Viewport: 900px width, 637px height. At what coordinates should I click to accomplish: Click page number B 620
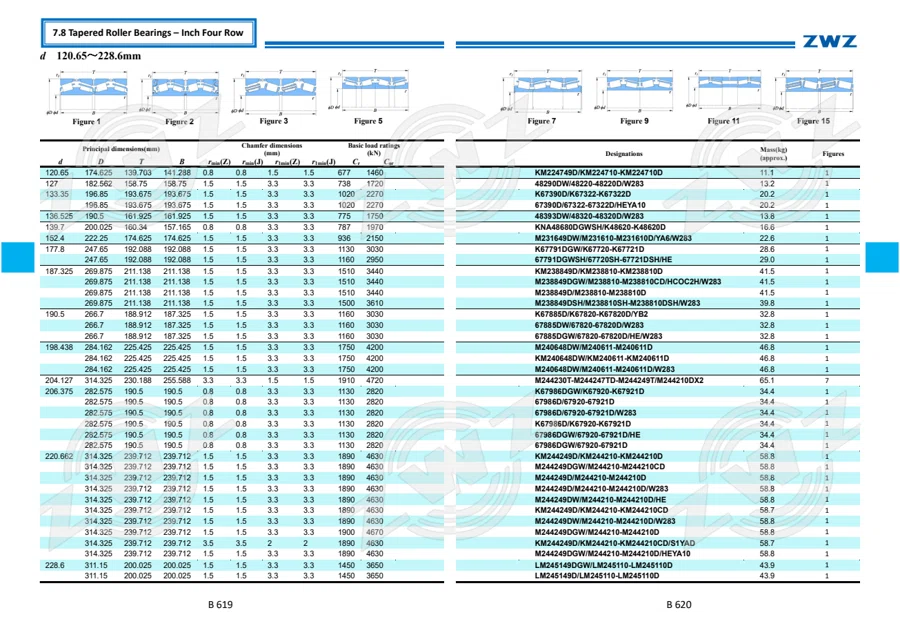click(x=679, y=604)
